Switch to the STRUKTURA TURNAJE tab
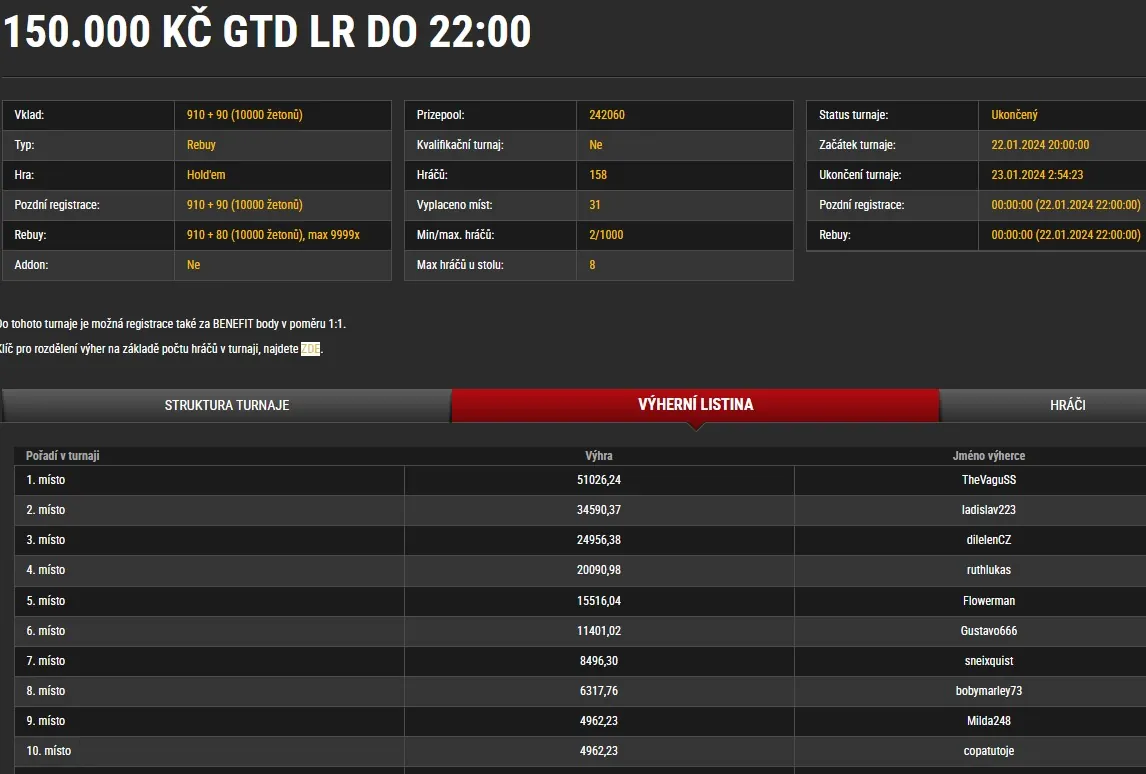The height and width of the screenshot is (774, 1146). tap(227, 405)
